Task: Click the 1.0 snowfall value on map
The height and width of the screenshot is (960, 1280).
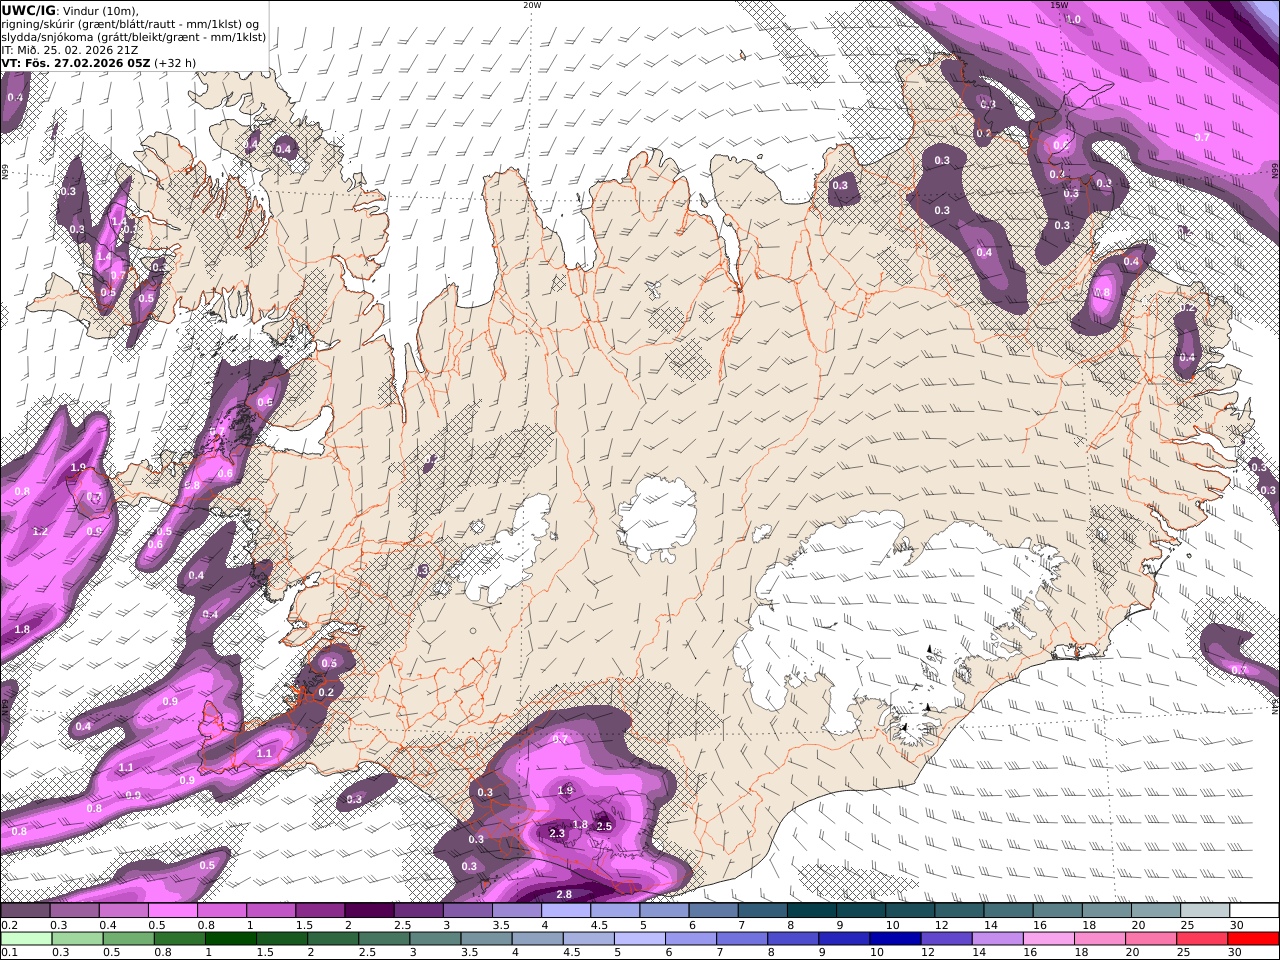Action: tap(1073, 19)
